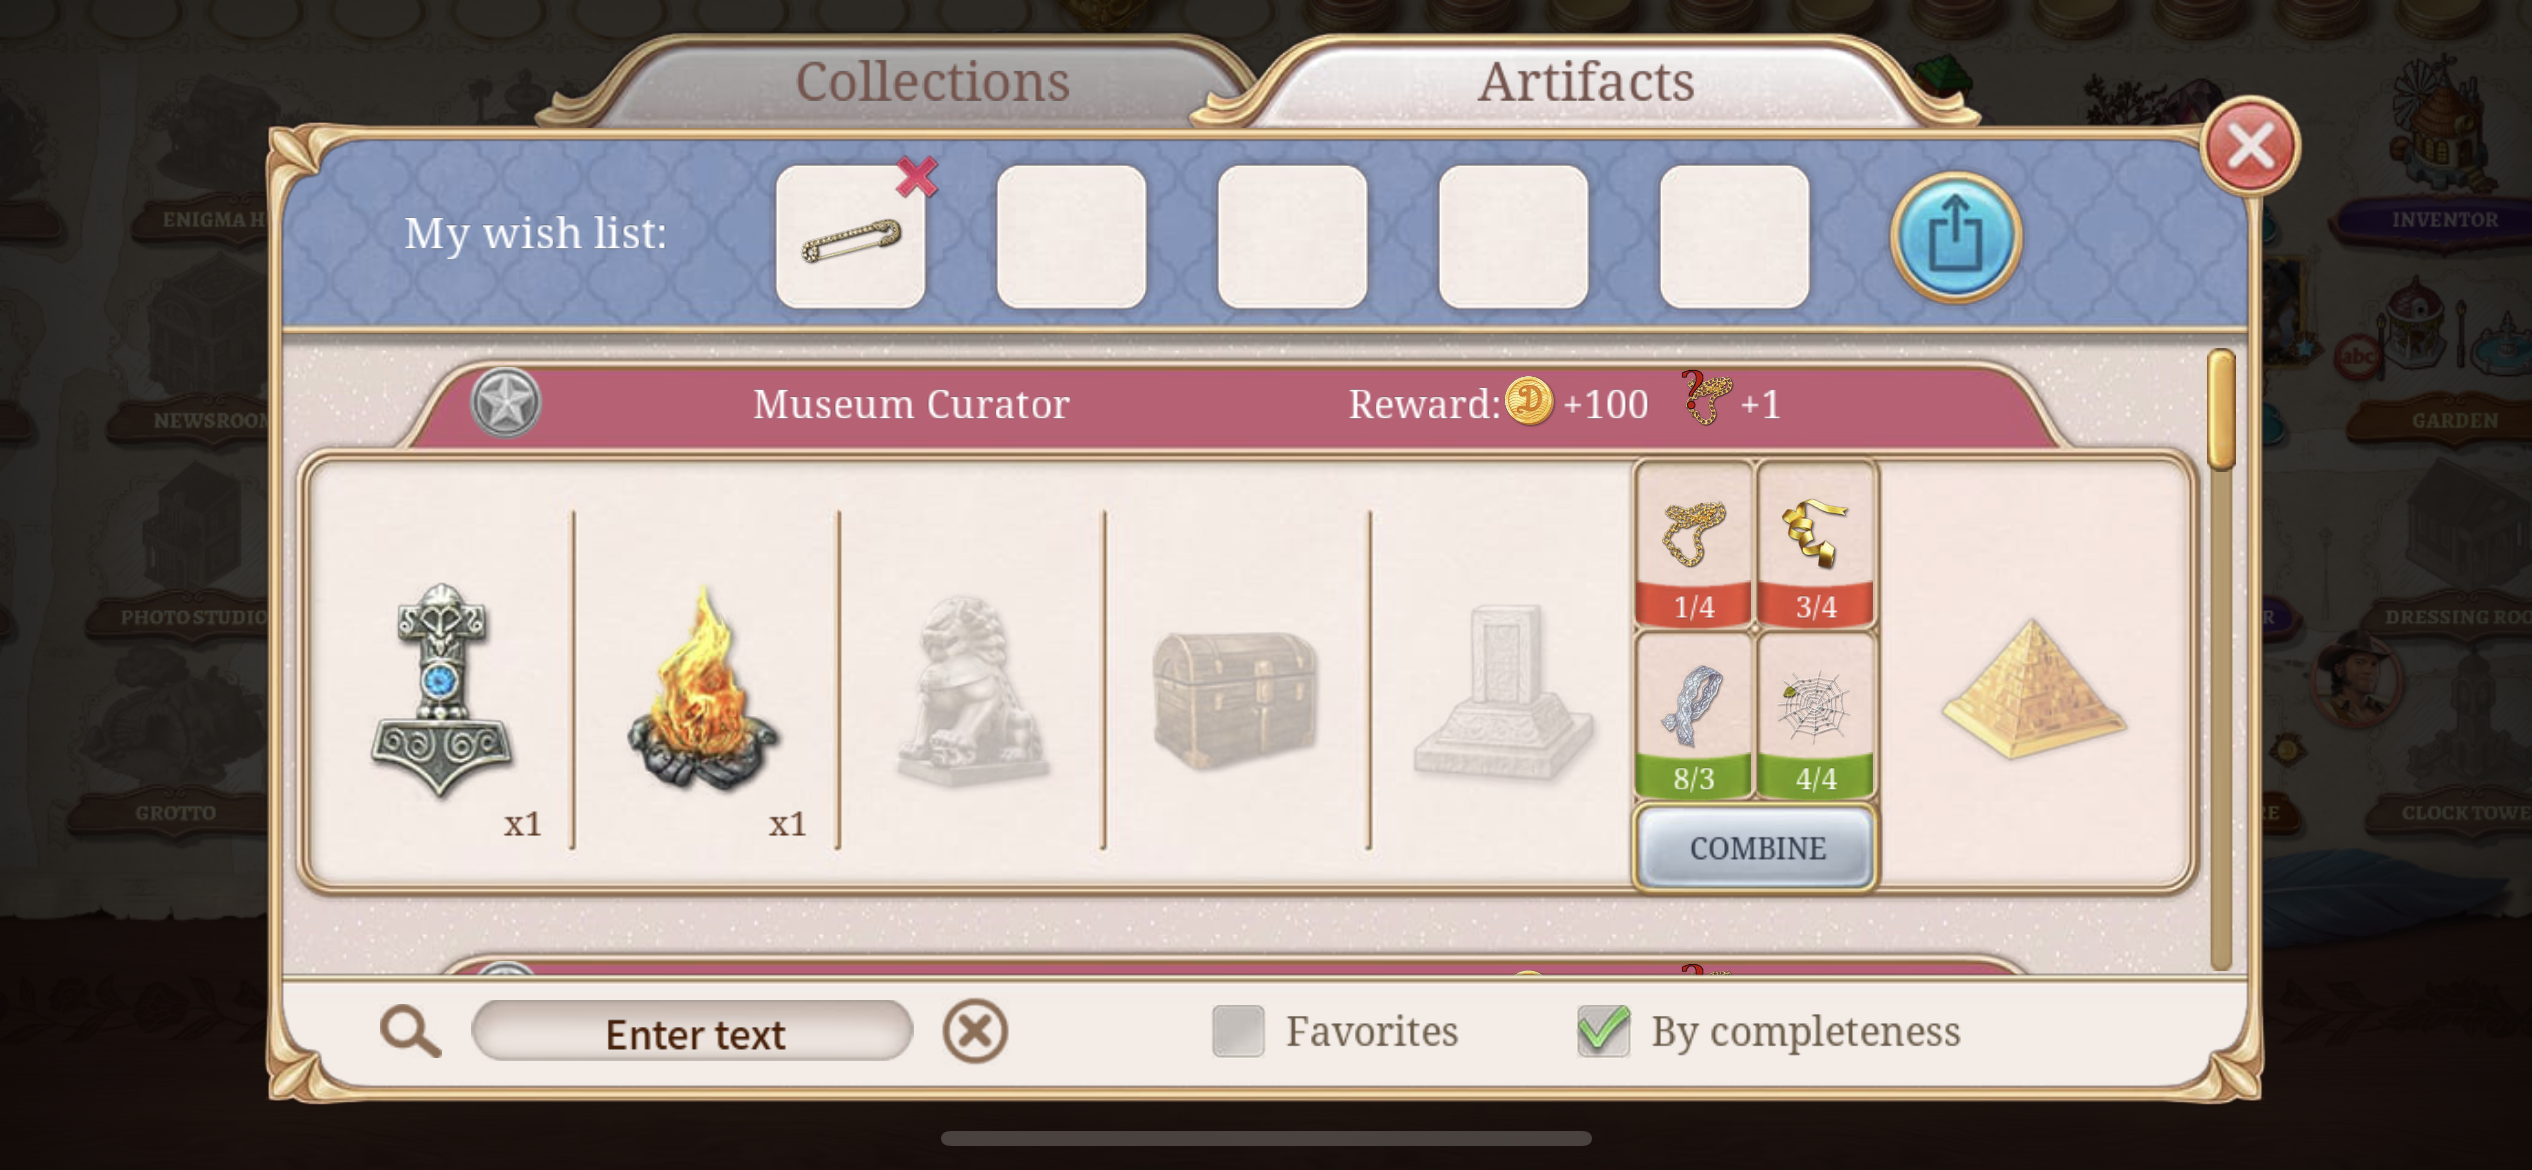Enable the Favorites checkbox

[1238, 1031]
